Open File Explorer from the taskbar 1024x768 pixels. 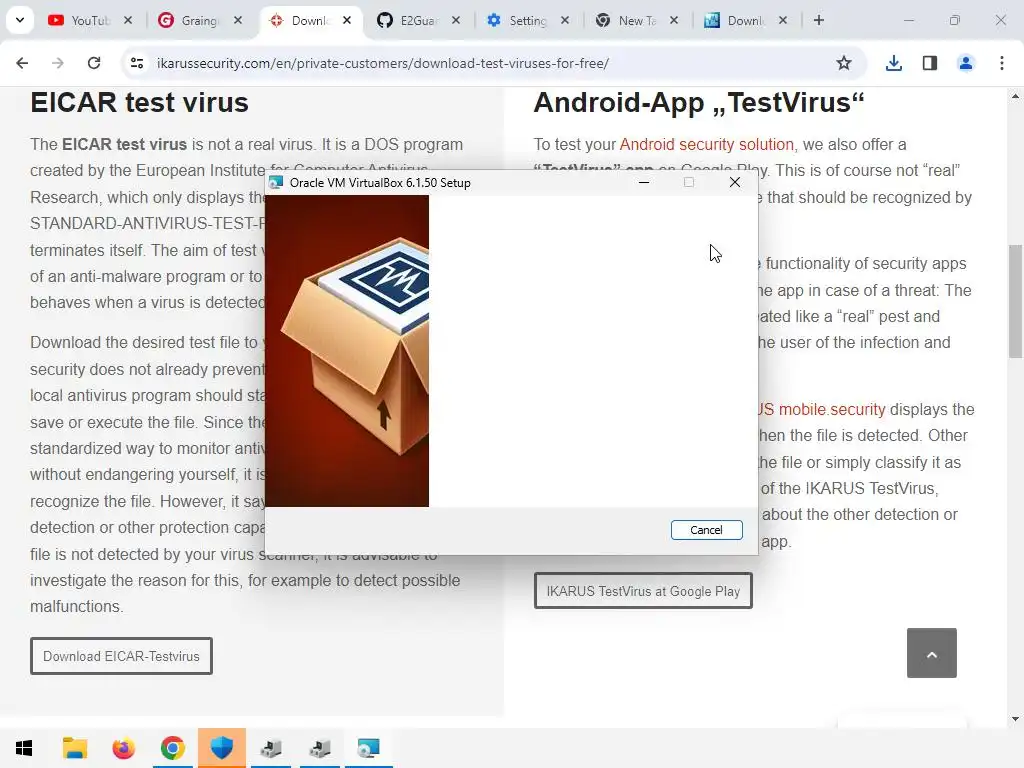point(74,748)
